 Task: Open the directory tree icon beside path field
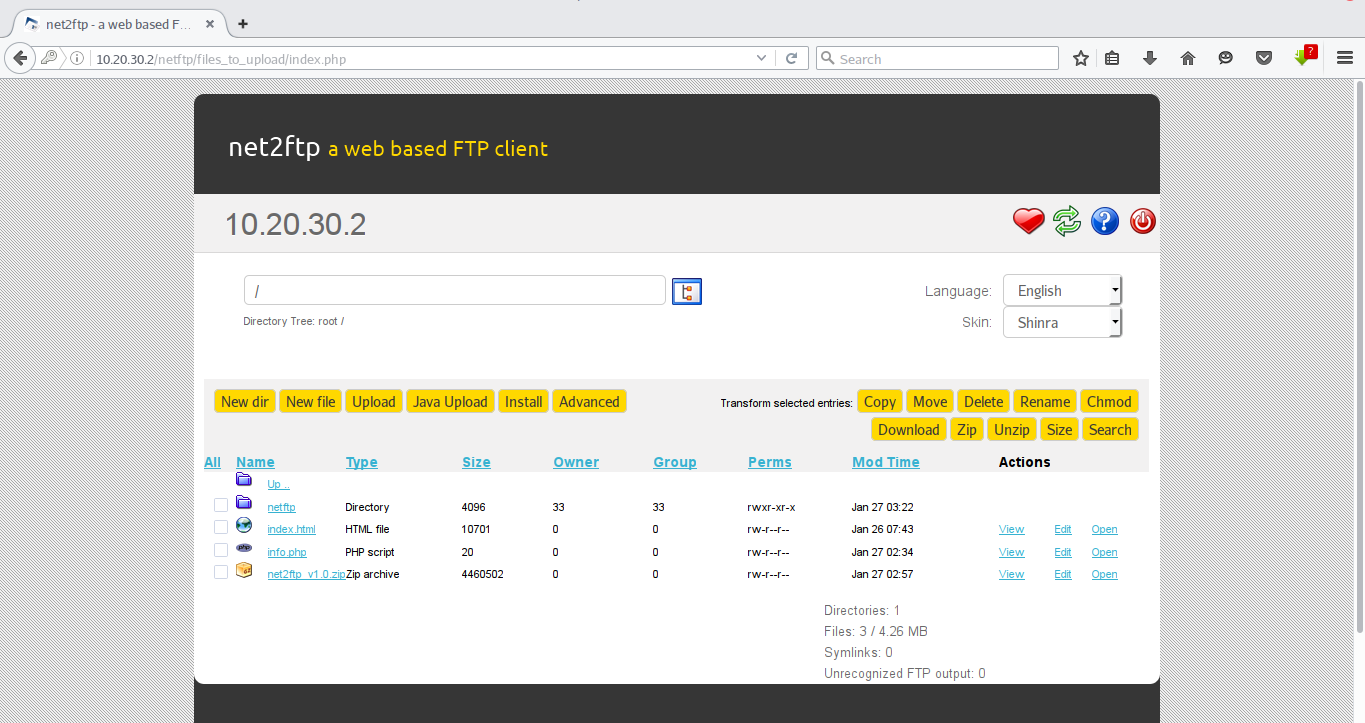pos(686,290)
